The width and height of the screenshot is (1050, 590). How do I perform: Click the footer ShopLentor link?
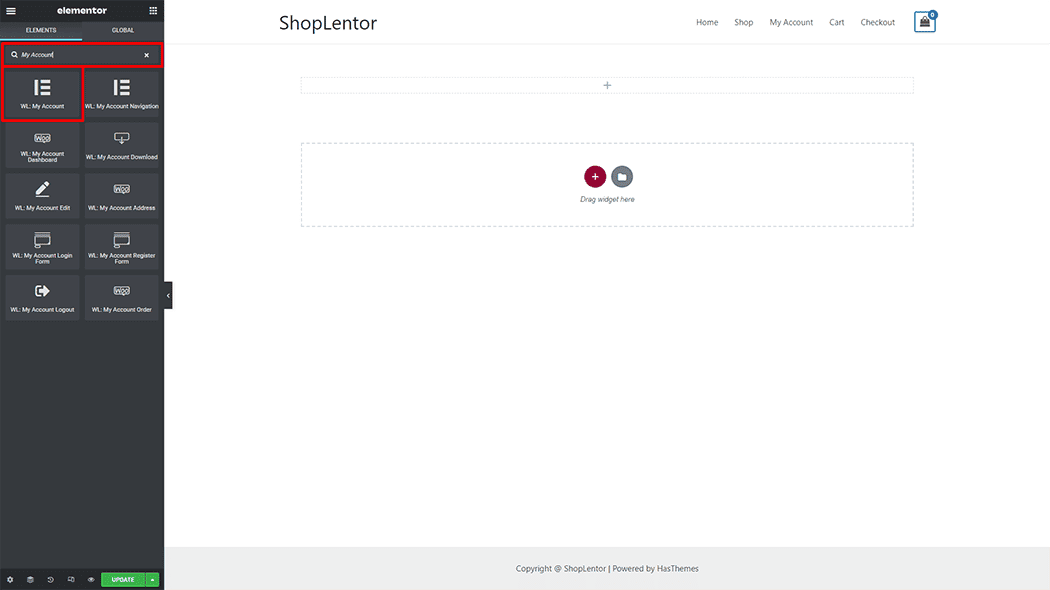(x=585, y=569)
